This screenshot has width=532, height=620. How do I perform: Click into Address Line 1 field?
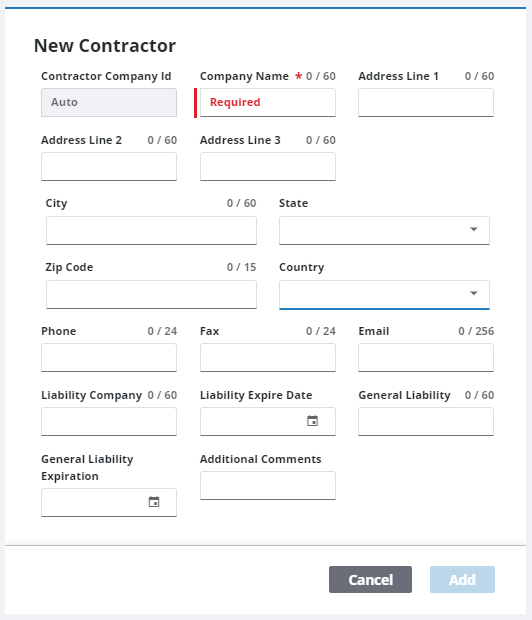pos(426,102)
